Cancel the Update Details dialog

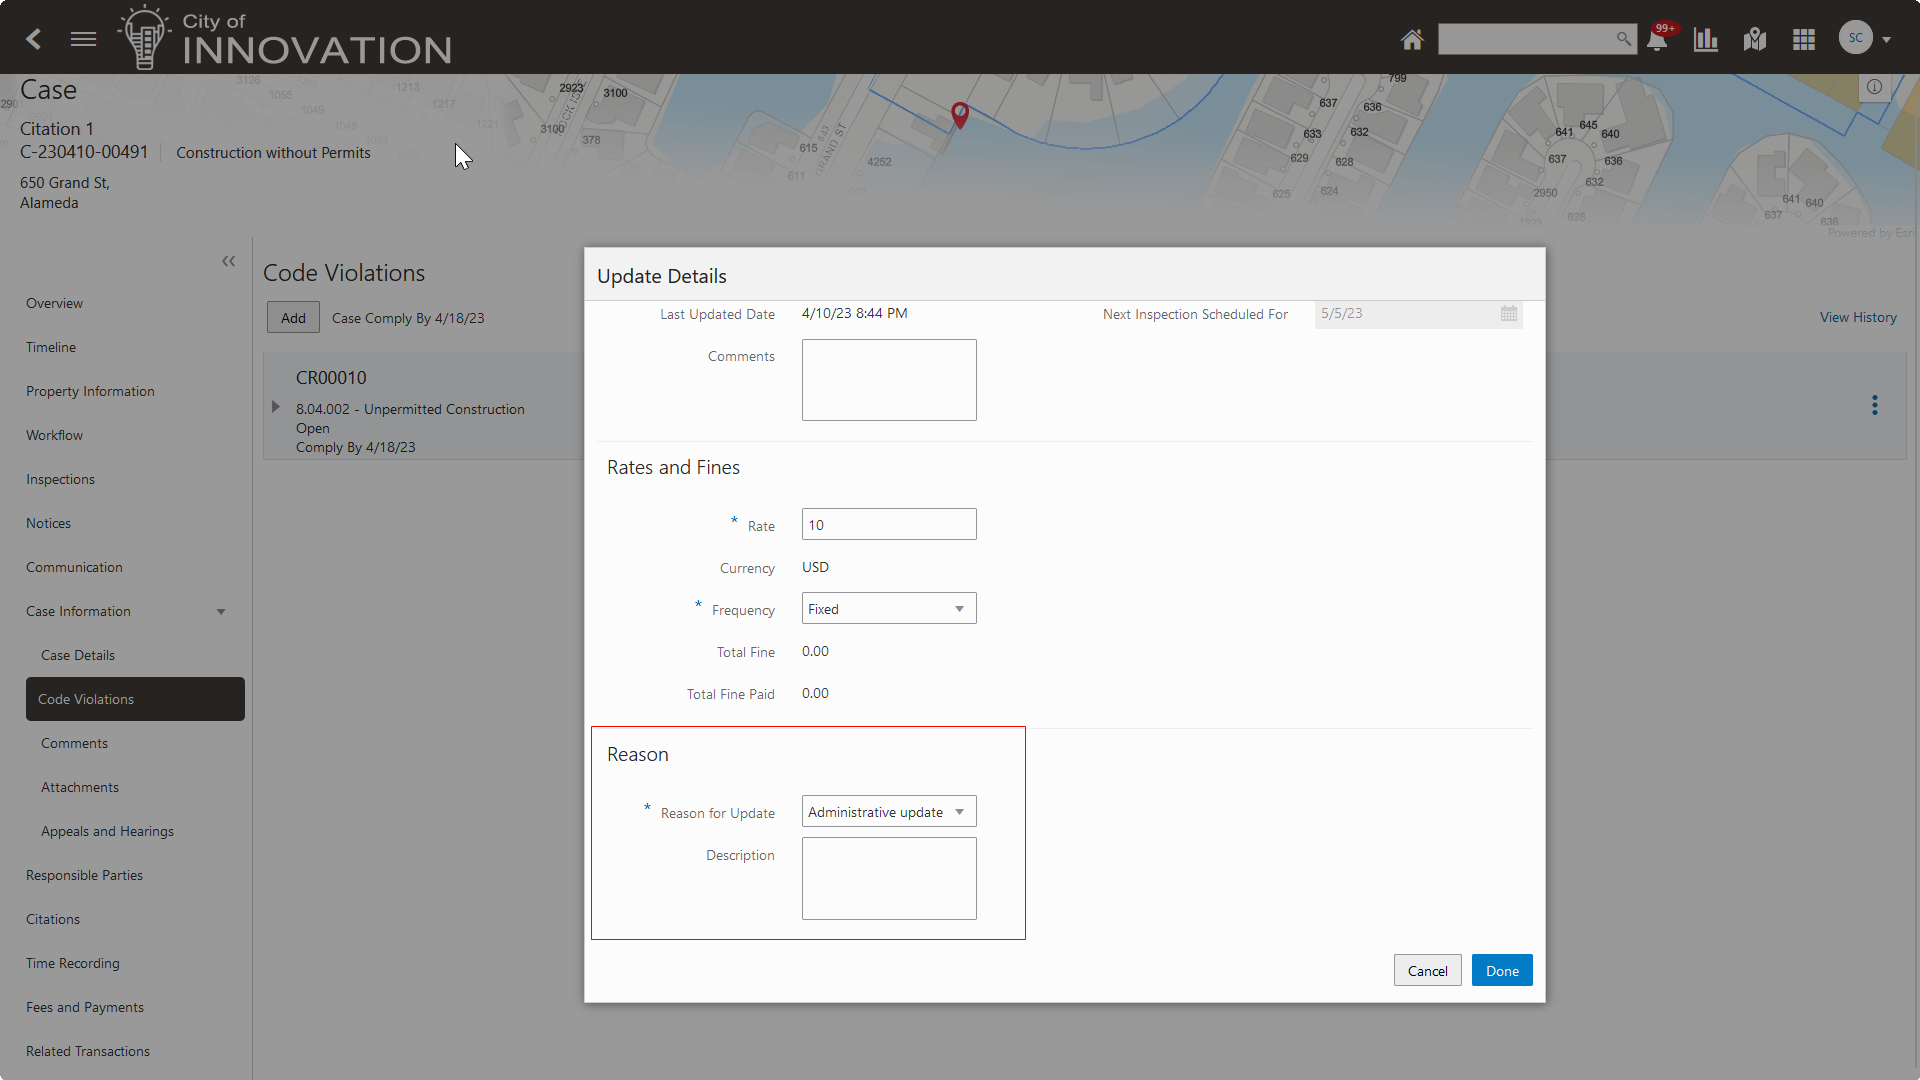tap(1427, 971)
